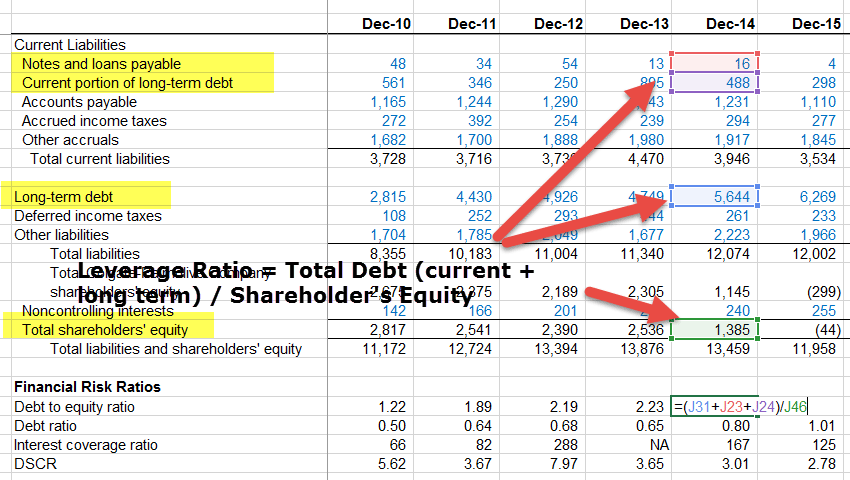This screenshot has height=480, width=850.
Task: Click the 'Notes and loans payable' label
Action: click(x=101, y=63)
